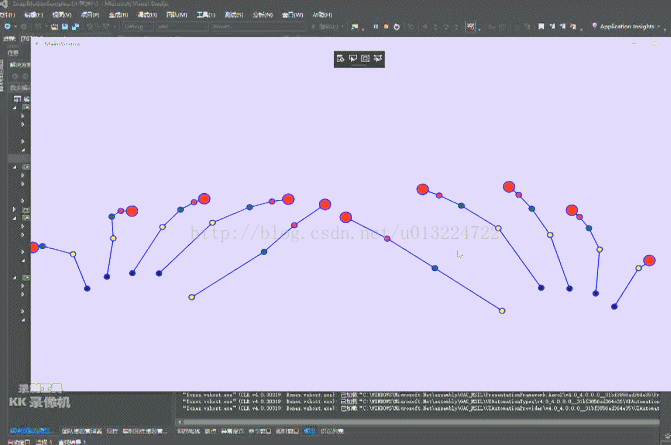The height and width of the screenshot is (445, 671).
Task: Stop debugging with the red stop icon
Action: tap(386, 27)
